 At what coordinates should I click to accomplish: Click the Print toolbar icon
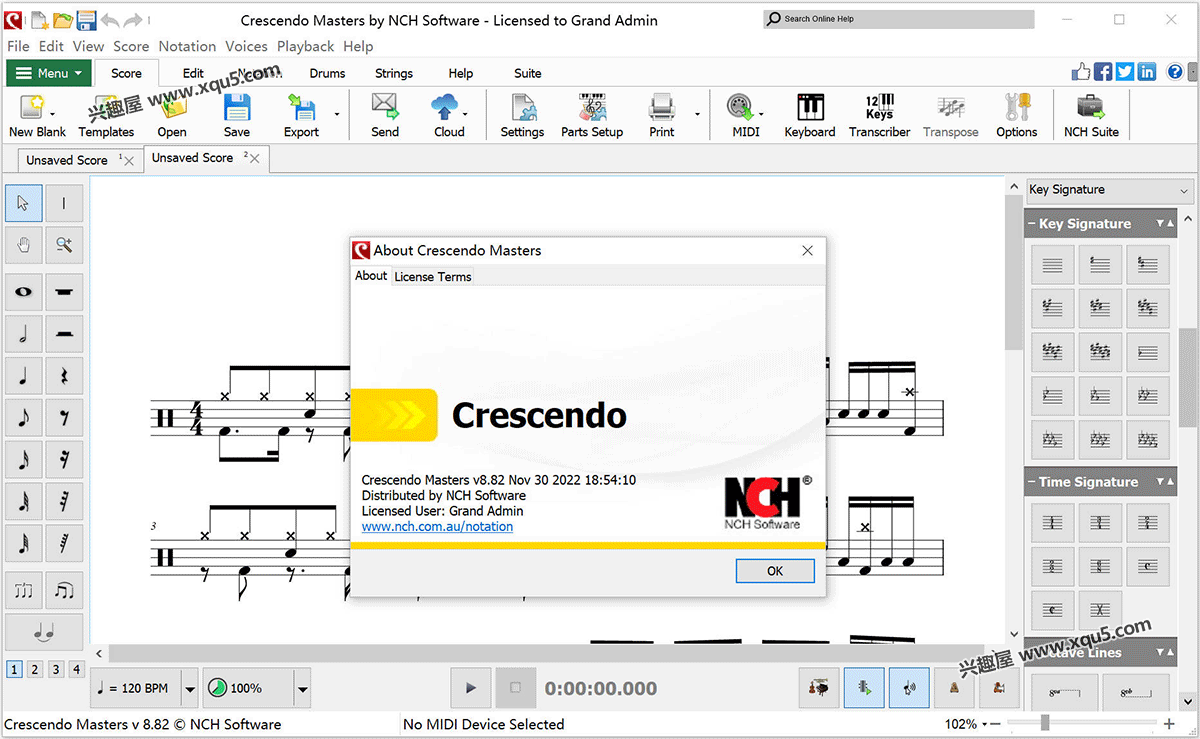(662, 115)
